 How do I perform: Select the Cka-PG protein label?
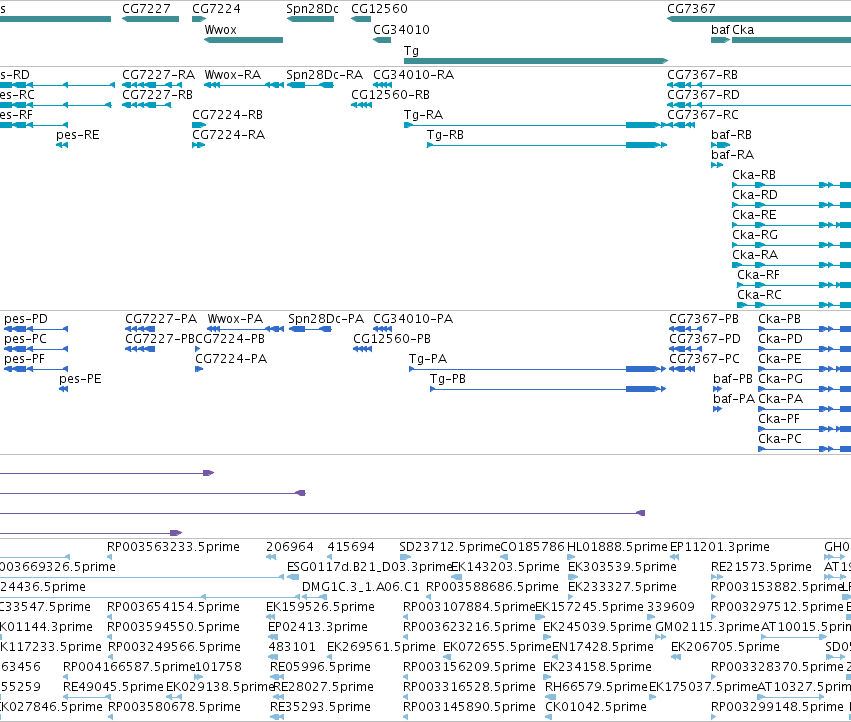(780, 379)
